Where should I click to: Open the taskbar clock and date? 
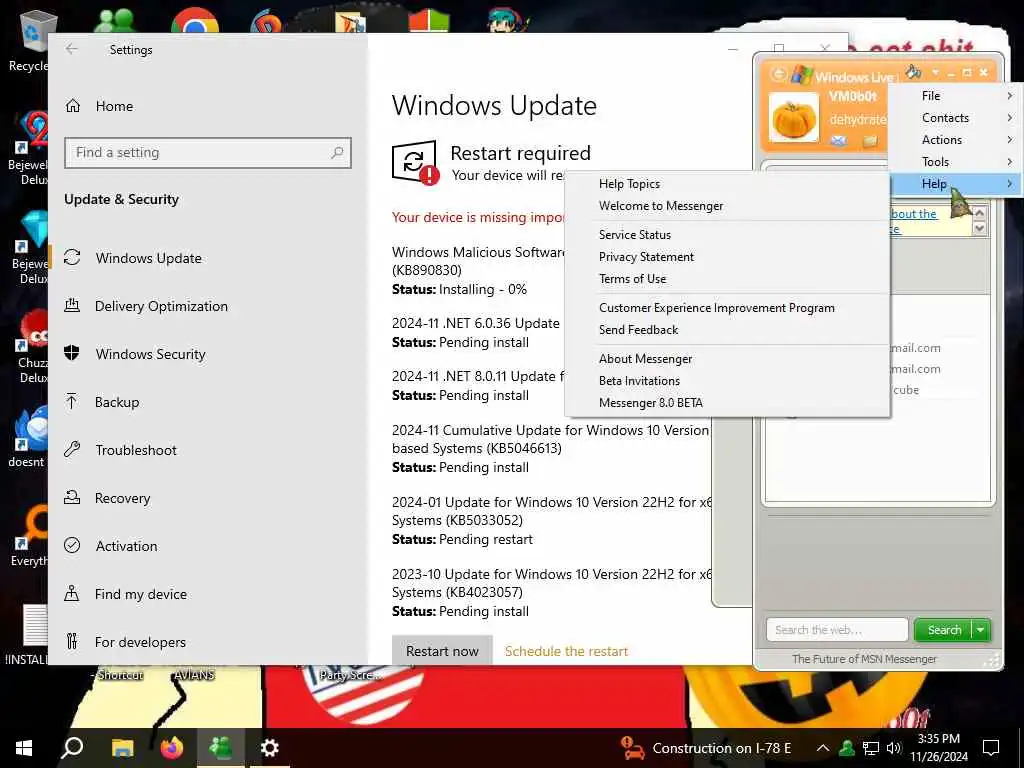[x=938, y=748]
